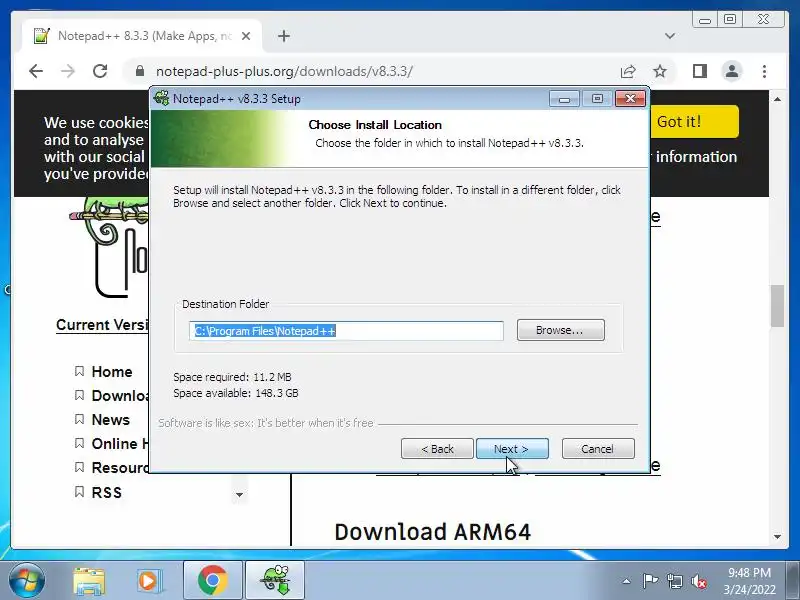Click the address bar URL

284,71
